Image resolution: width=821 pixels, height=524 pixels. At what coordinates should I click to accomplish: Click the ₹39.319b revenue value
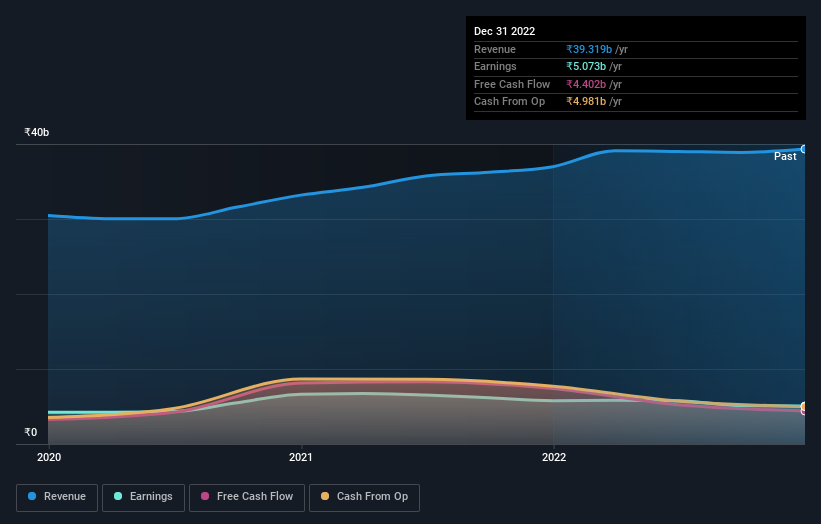pyautogui.click(x=589, y=49)
